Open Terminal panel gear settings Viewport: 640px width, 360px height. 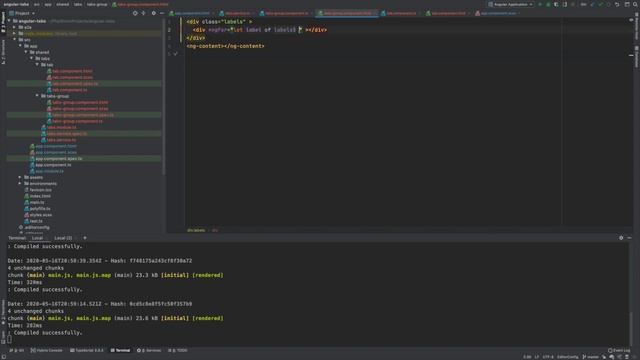[x=621, y=238]
